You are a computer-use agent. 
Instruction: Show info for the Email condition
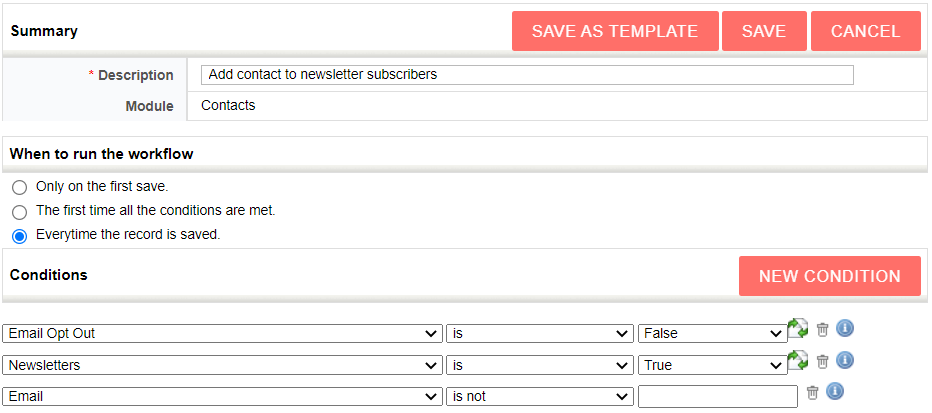(835, 391)
